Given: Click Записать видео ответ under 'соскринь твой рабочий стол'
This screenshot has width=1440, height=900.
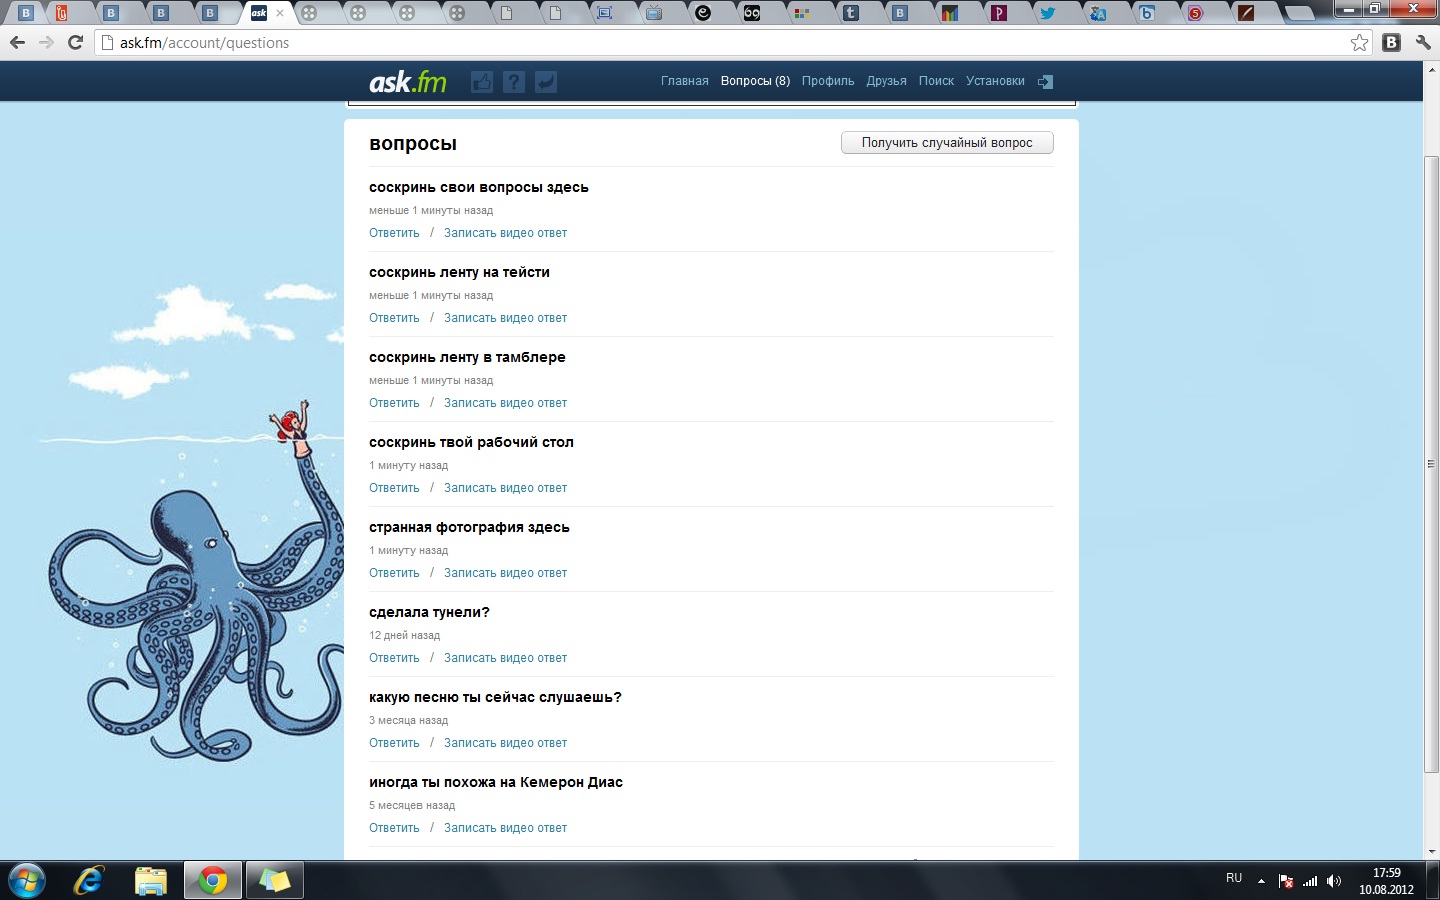Looking at the screenshot, I should click(505, 488).
